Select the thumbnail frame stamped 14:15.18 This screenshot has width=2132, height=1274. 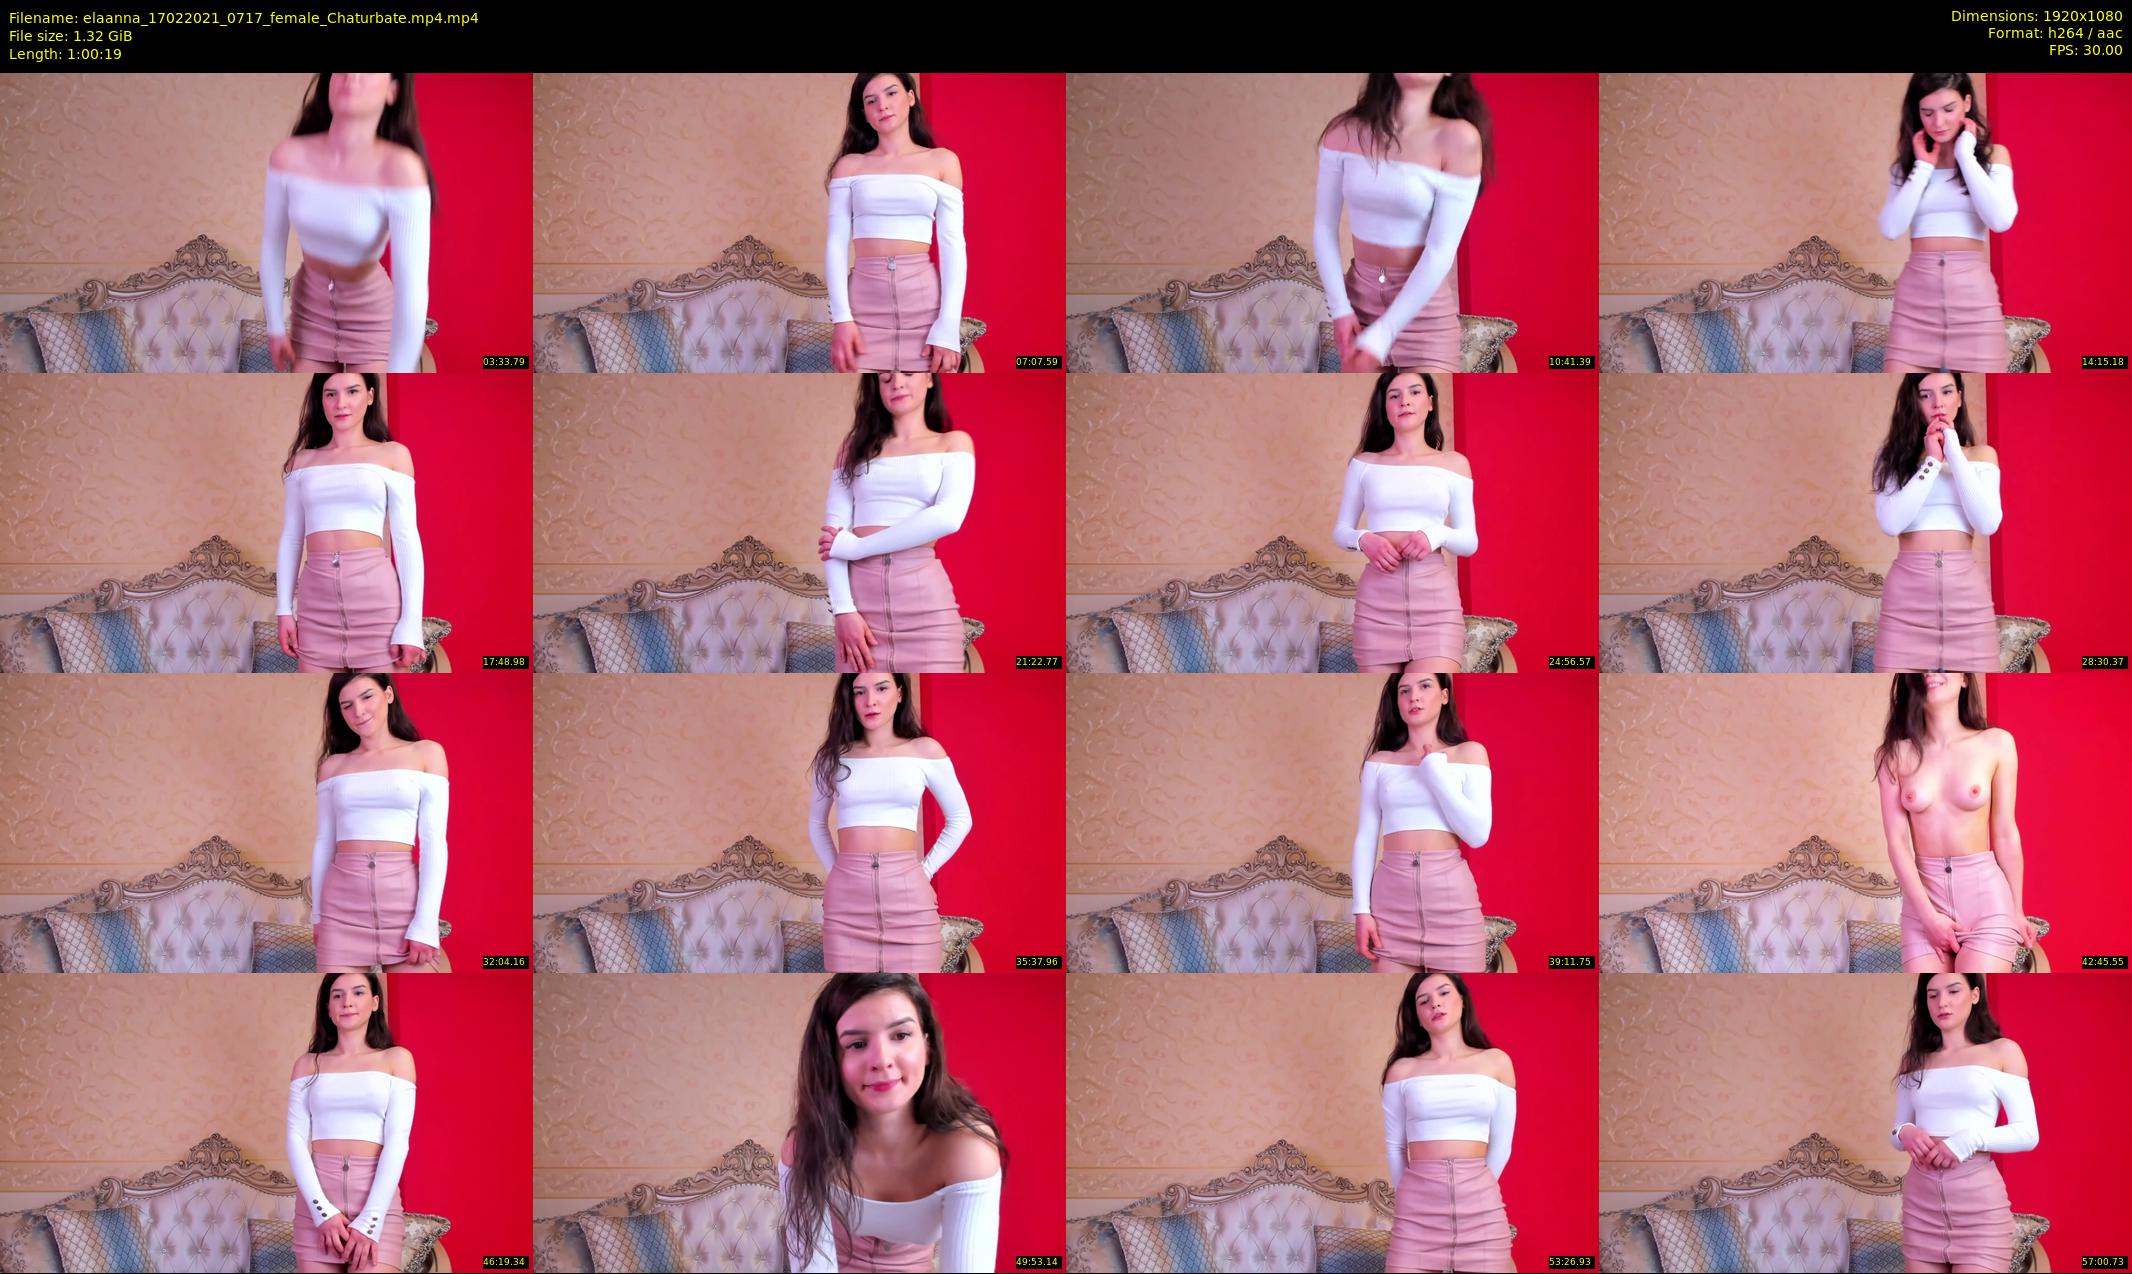click(1865, 222)
